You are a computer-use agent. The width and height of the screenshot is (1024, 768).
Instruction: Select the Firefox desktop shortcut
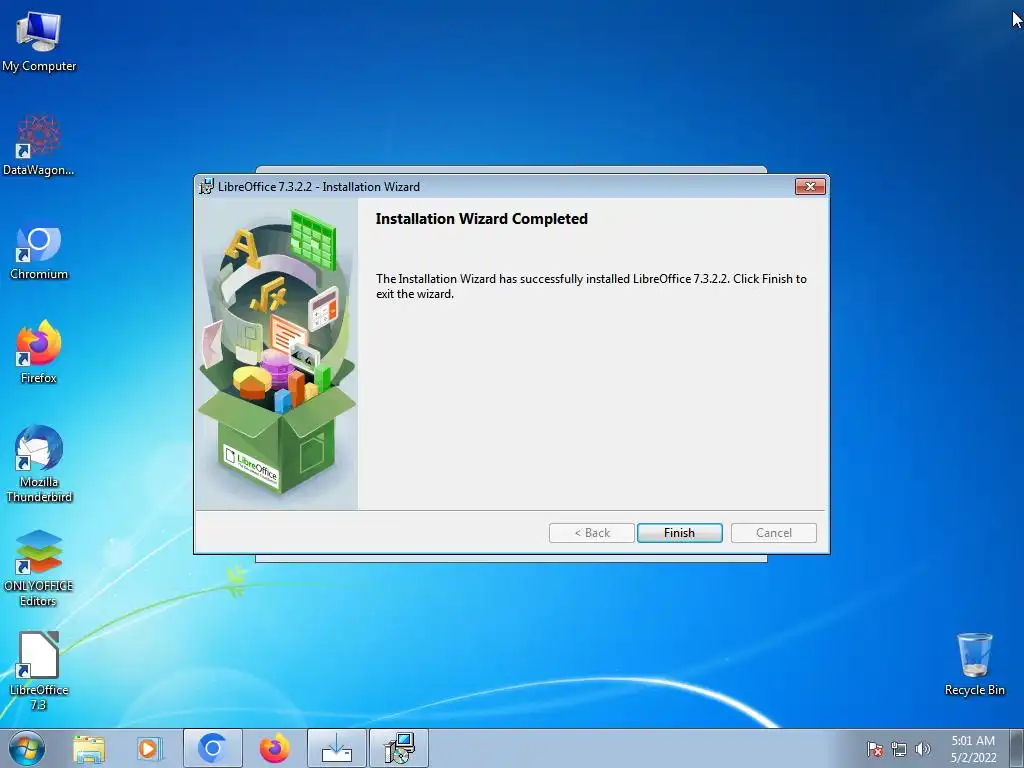39,351
